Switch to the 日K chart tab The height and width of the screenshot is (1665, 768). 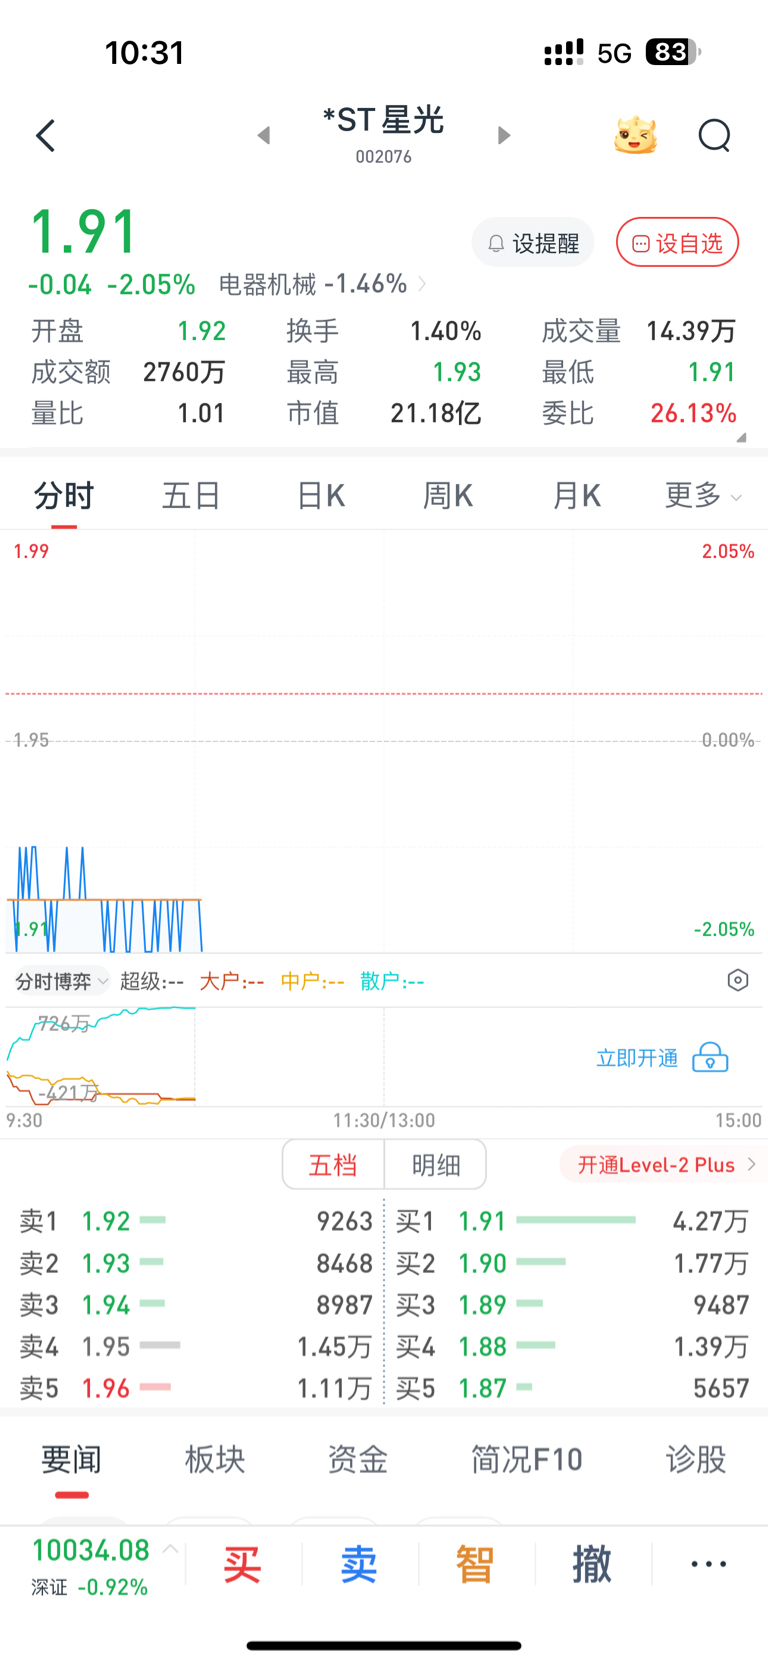click(320, 495)
